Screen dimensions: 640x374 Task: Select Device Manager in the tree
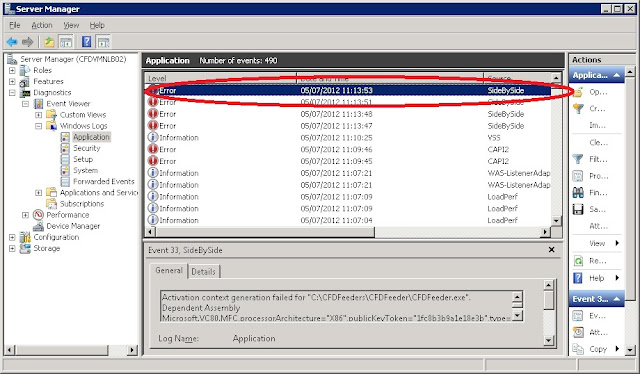click(x=73, y=226)
